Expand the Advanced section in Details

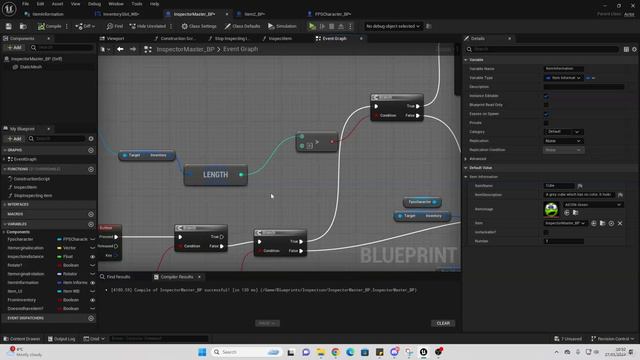click(x=466, y=159)
